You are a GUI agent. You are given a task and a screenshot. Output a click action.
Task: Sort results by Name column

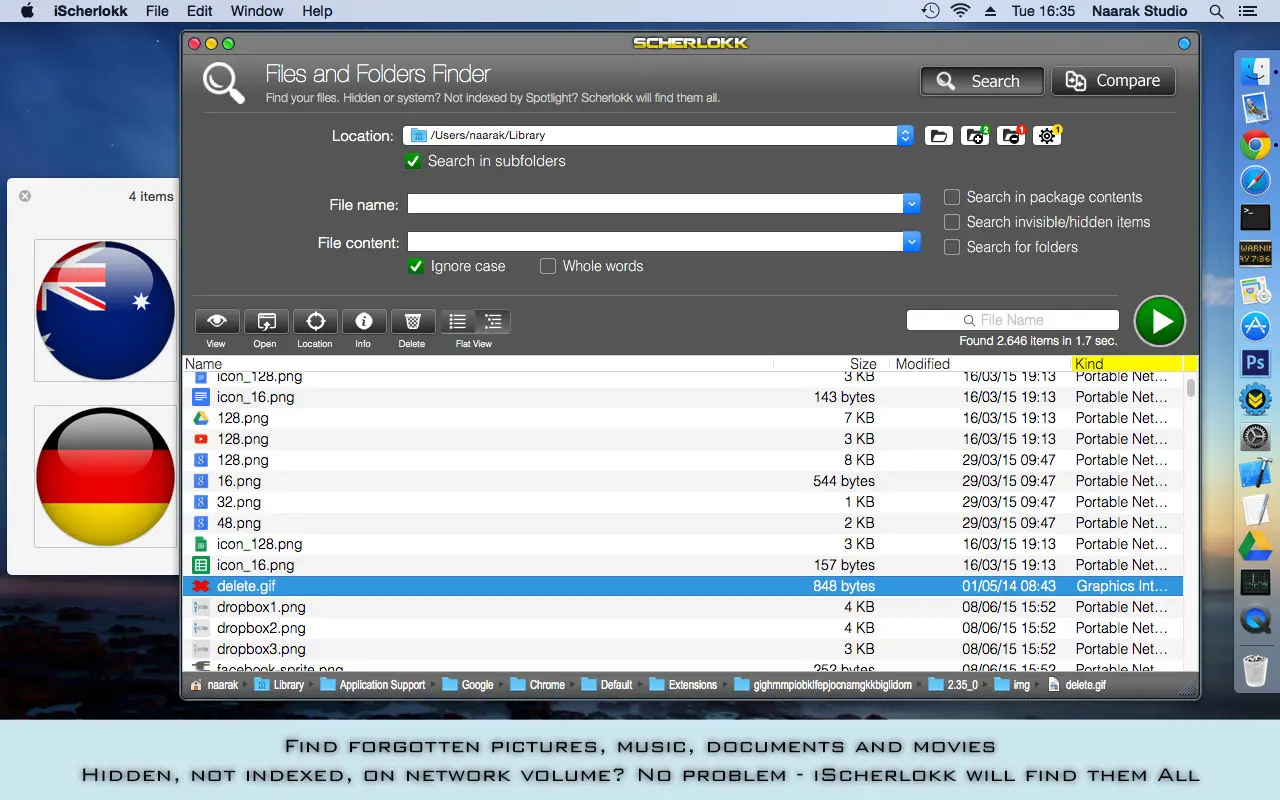point(478,364)
